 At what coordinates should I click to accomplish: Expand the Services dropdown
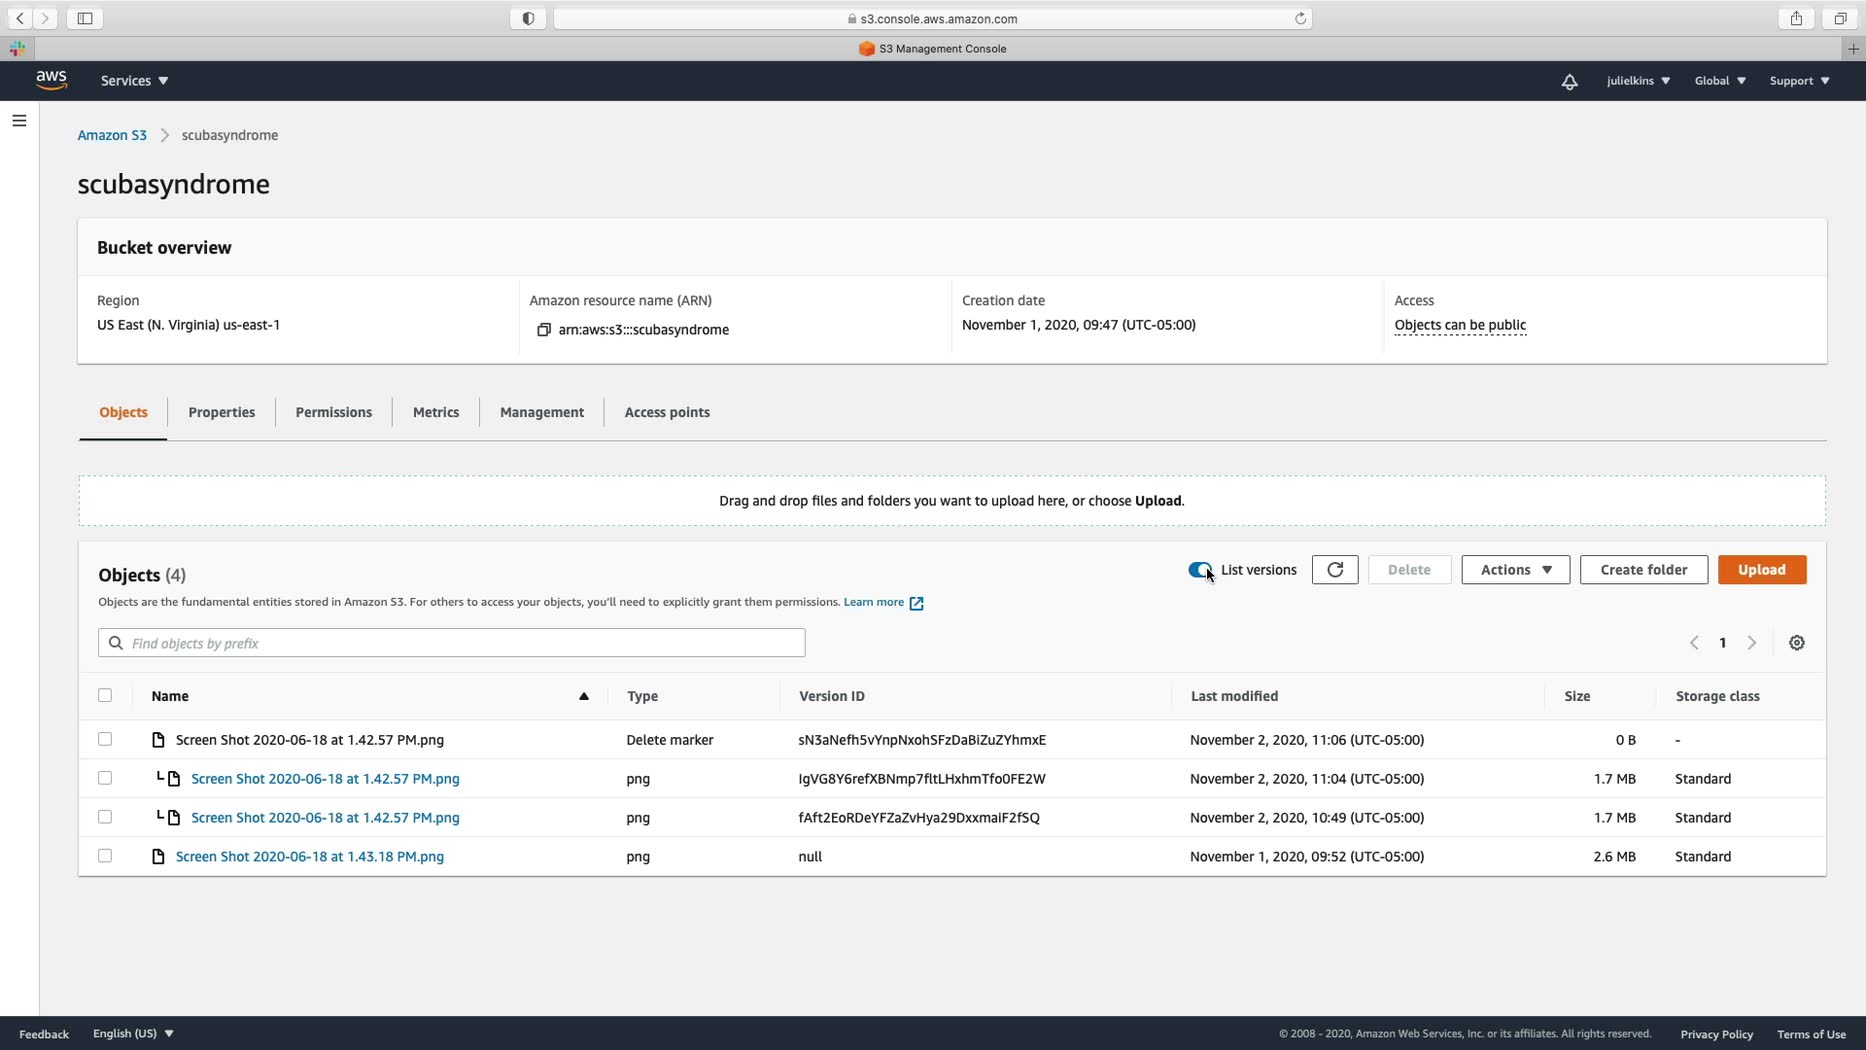click(135, 81)
